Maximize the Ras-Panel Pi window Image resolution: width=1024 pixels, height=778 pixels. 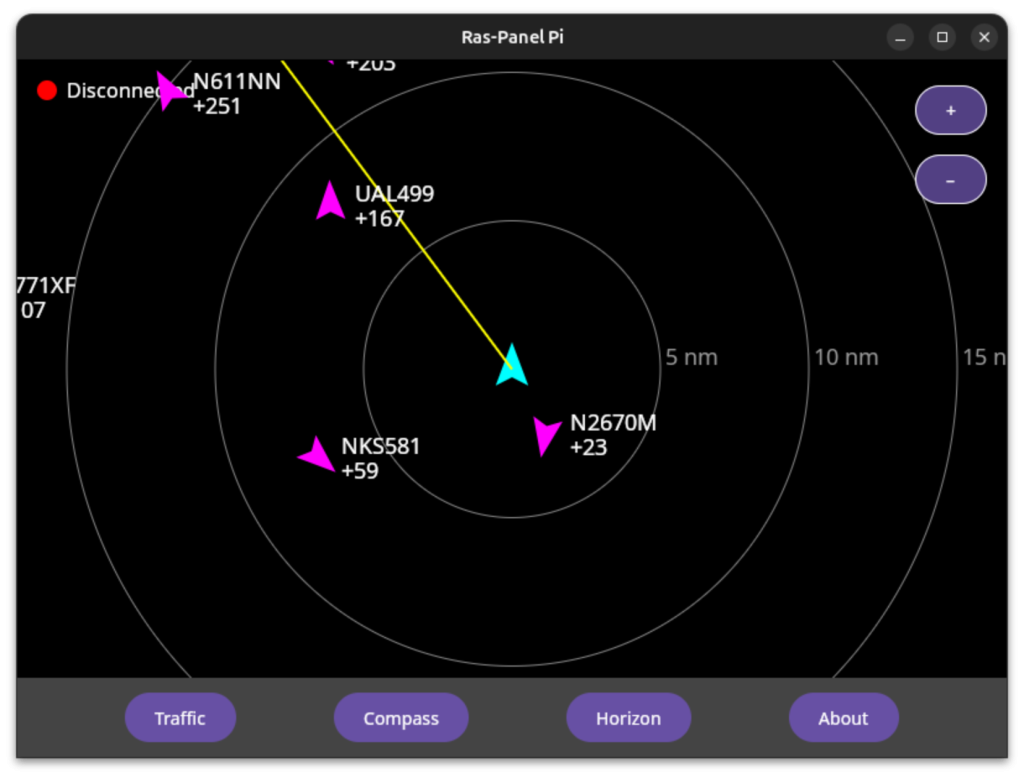[942, 38]
